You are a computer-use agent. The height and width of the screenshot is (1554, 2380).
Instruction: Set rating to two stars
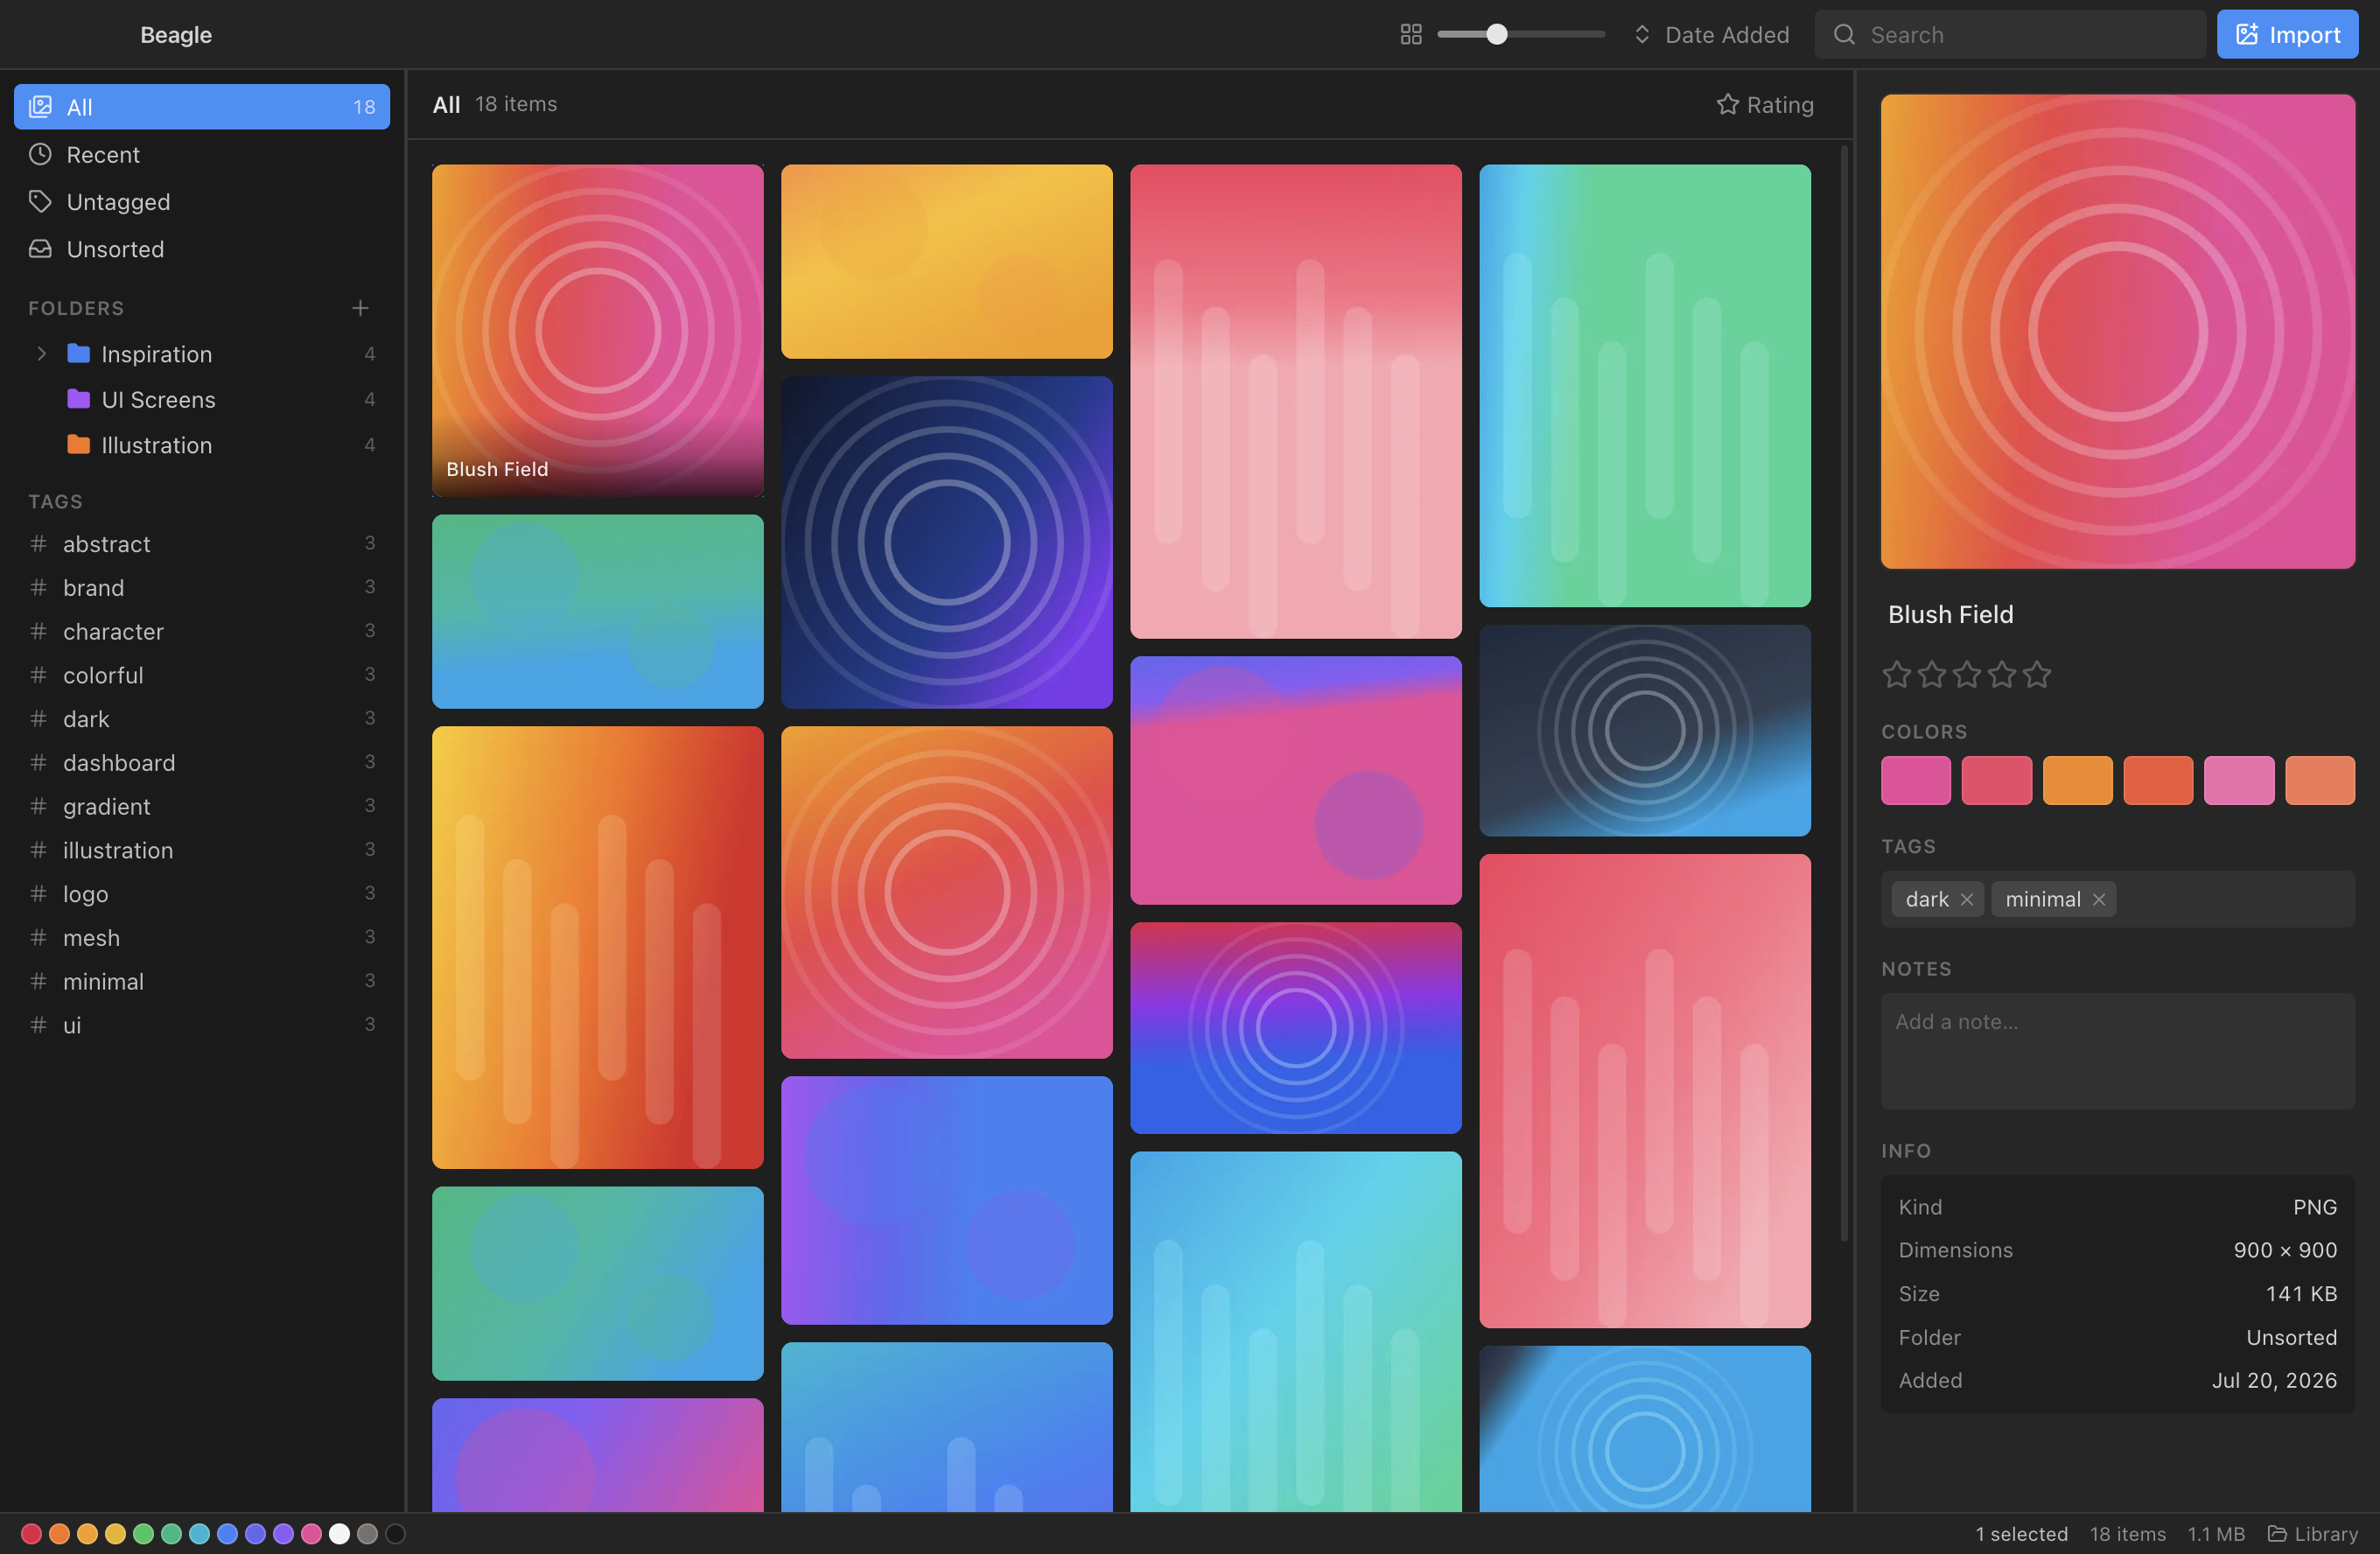click(x=1931, y=675)
